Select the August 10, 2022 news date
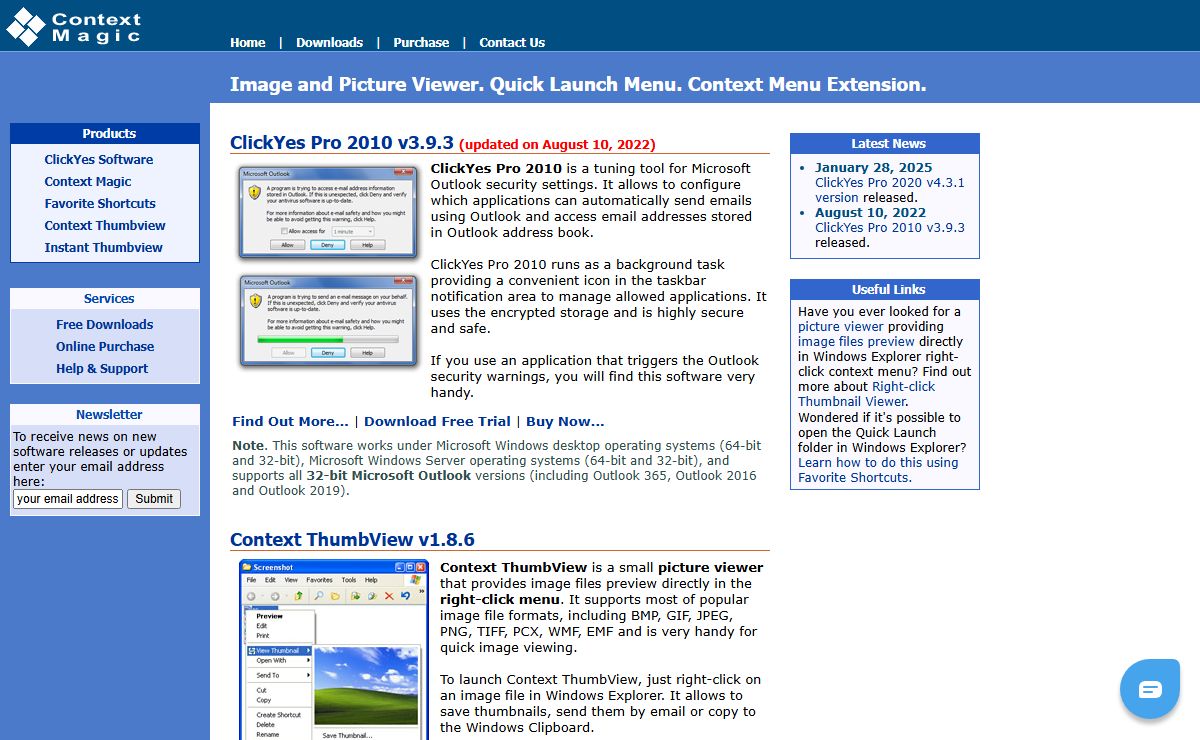The width and height of the screenshot is (1200, 740). [870, 212]
